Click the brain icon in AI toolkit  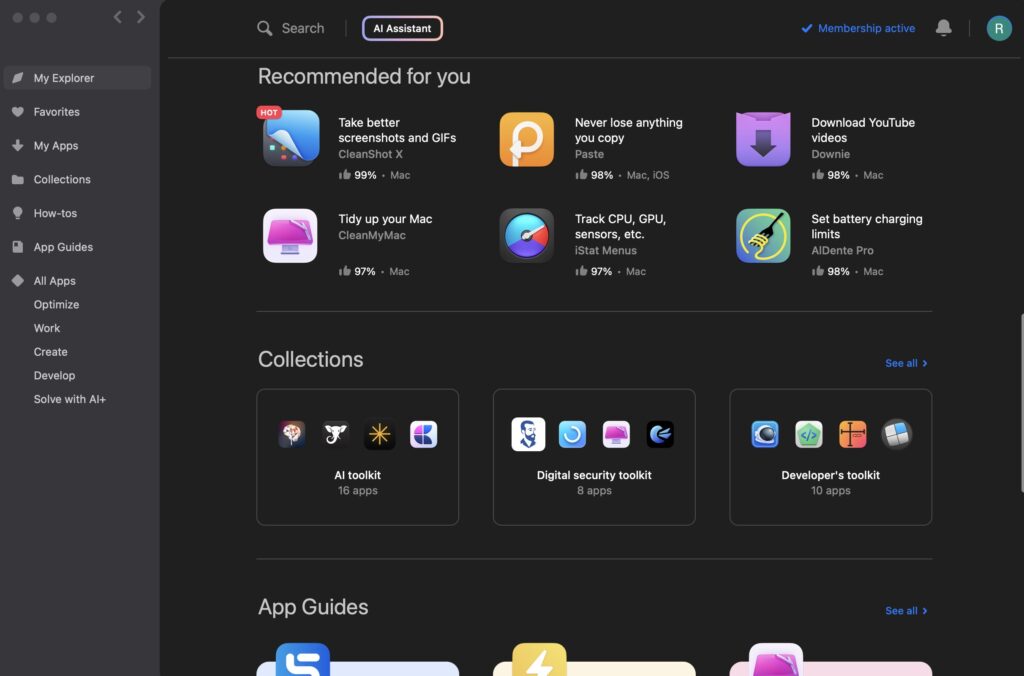(291, 434)
